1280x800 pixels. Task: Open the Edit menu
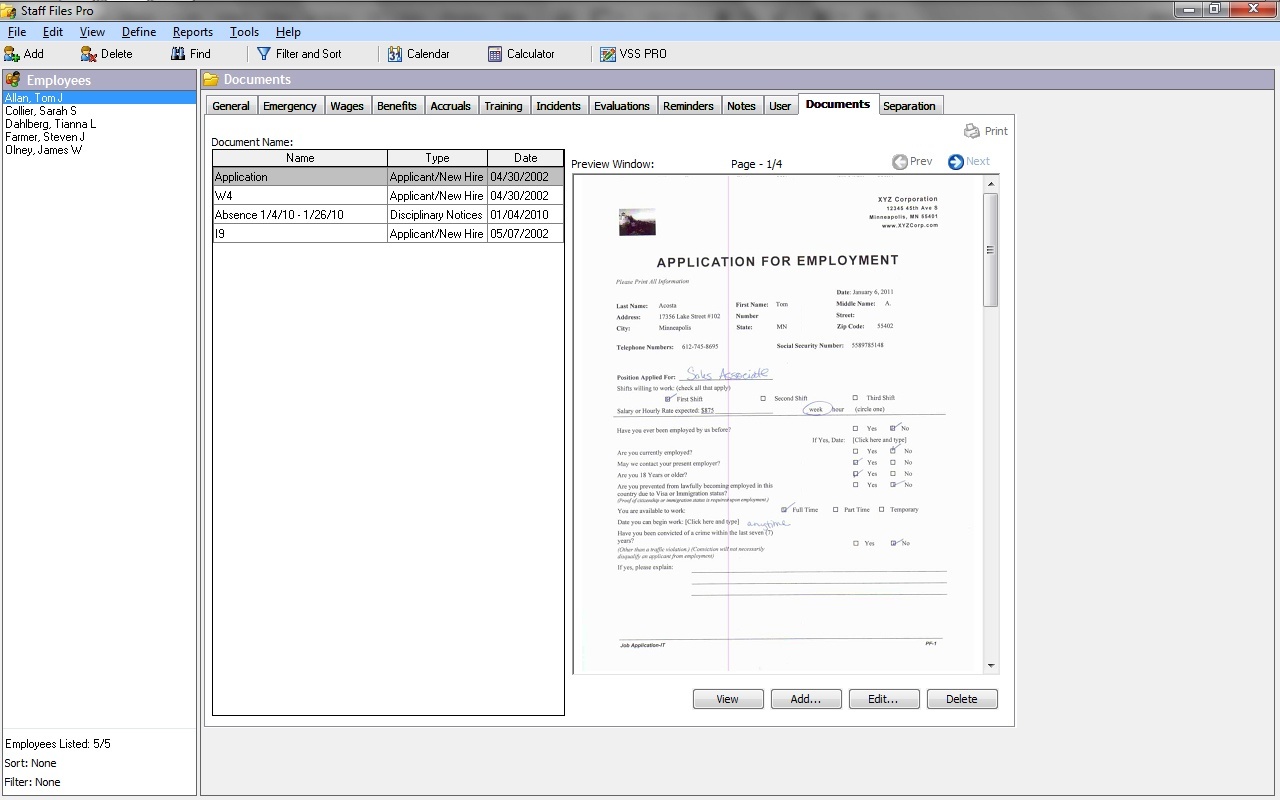pos(53,32)
